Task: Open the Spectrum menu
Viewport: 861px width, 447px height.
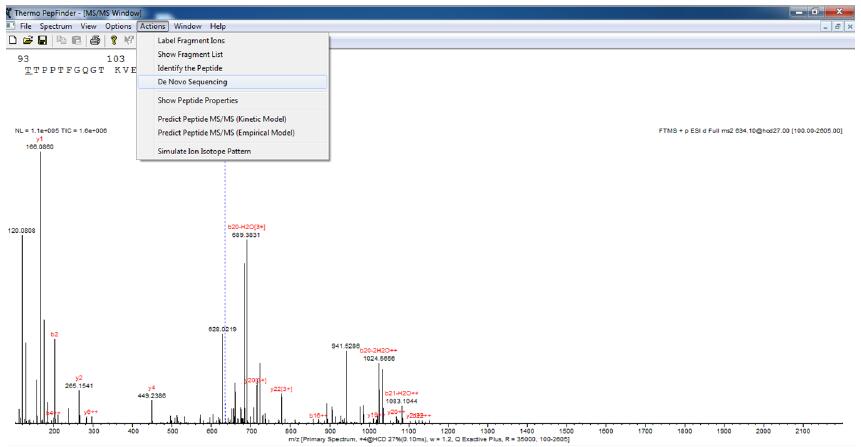Action: (x=58, y=25)
